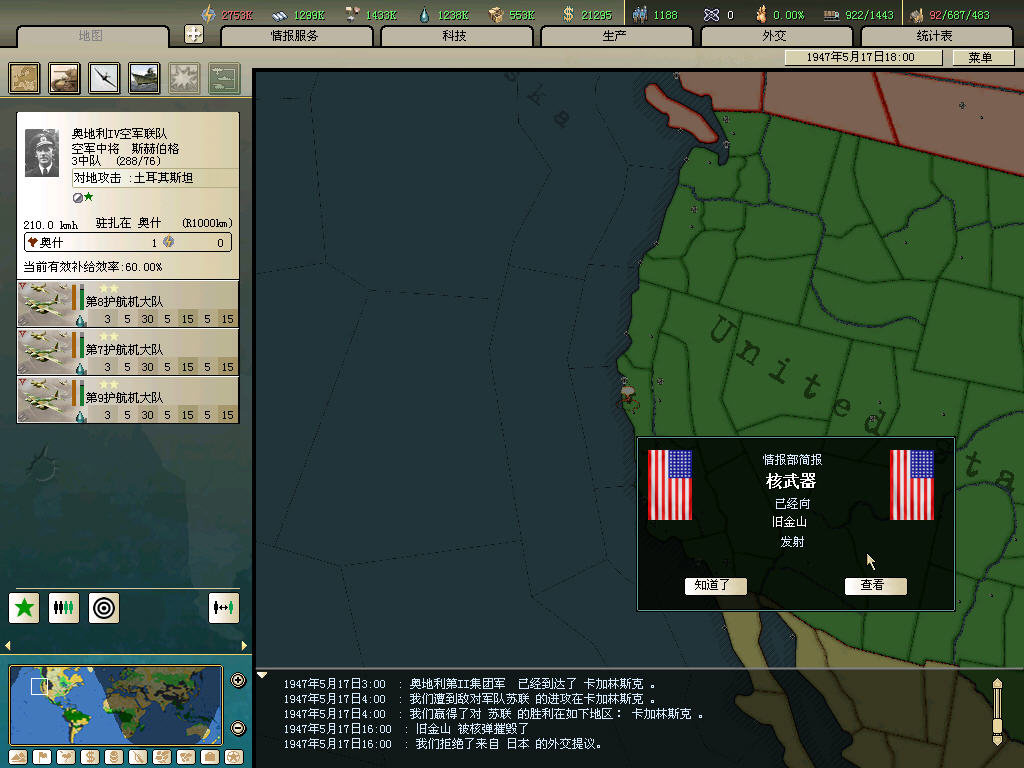Switch to political map mode flag icon

[42, 758]
